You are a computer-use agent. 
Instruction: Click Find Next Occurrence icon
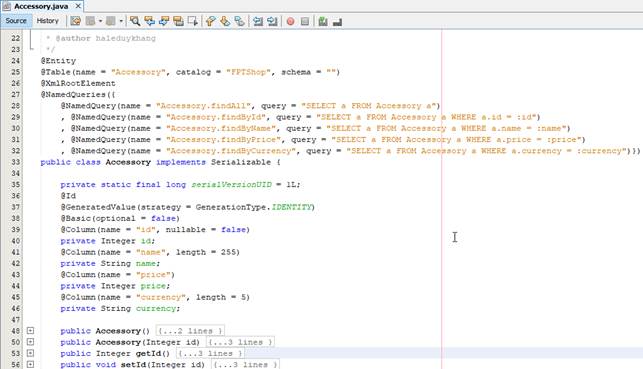pyautogui.click(x=164, y=21)
